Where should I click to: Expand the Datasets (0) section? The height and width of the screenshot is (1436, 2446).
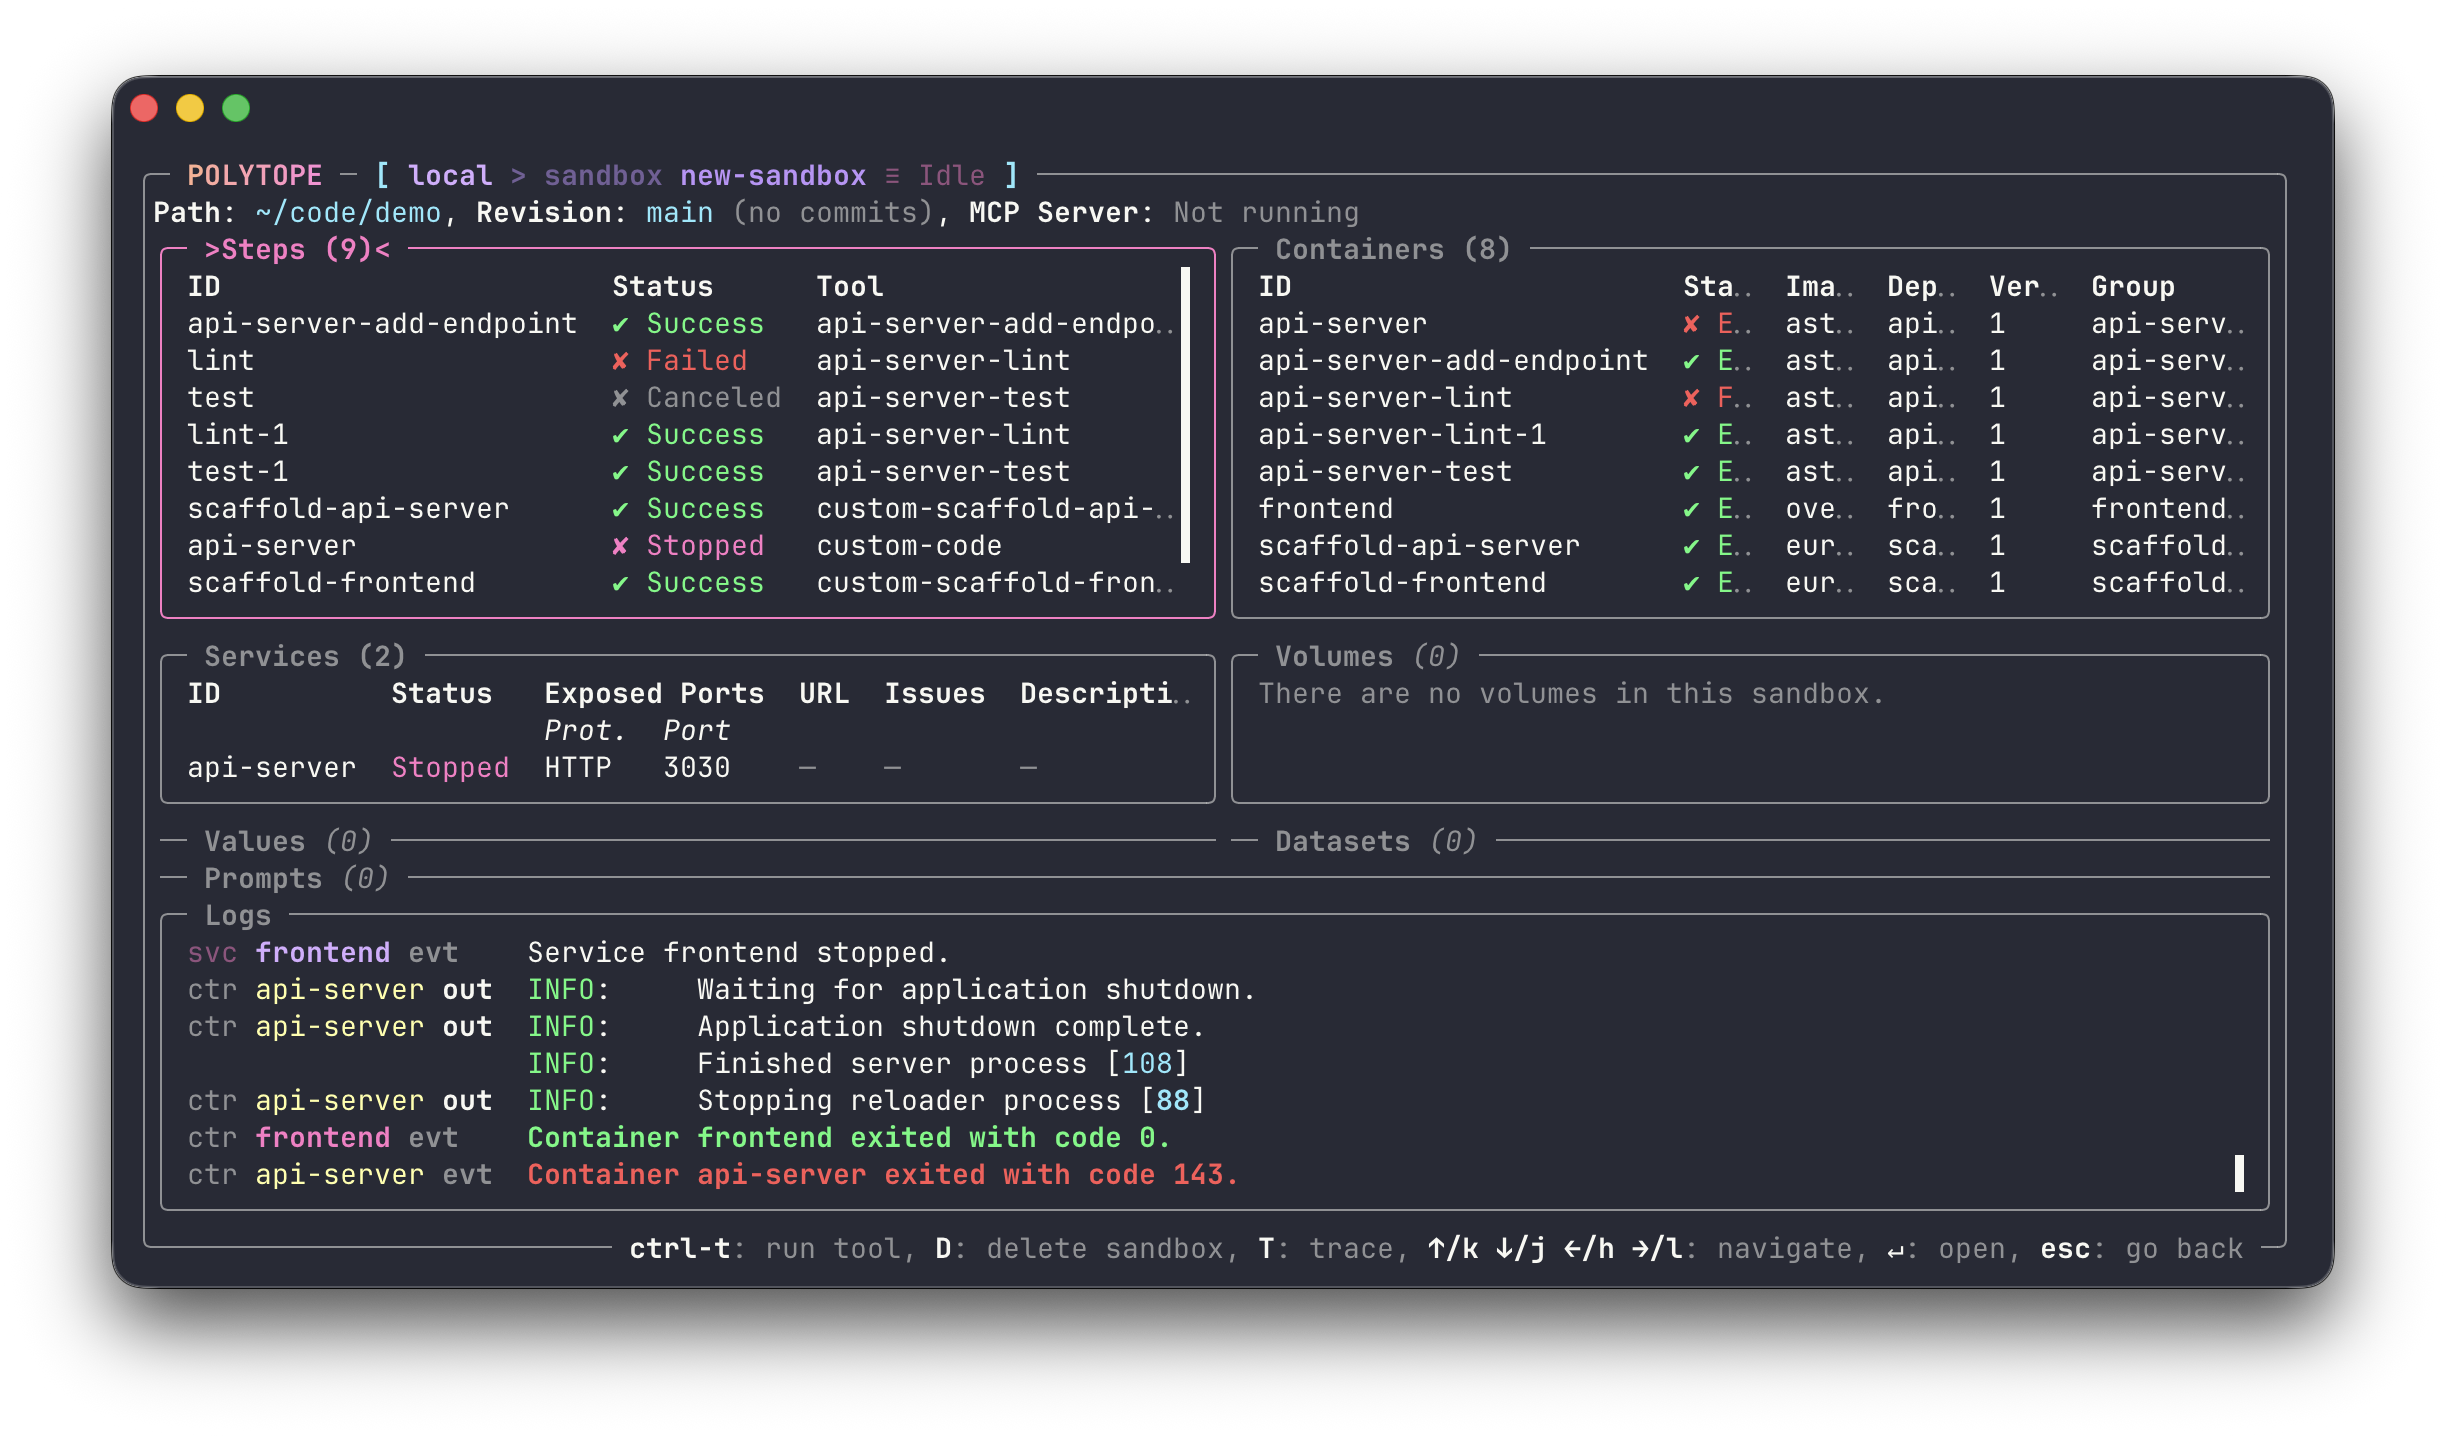(x=1376, y=841)
